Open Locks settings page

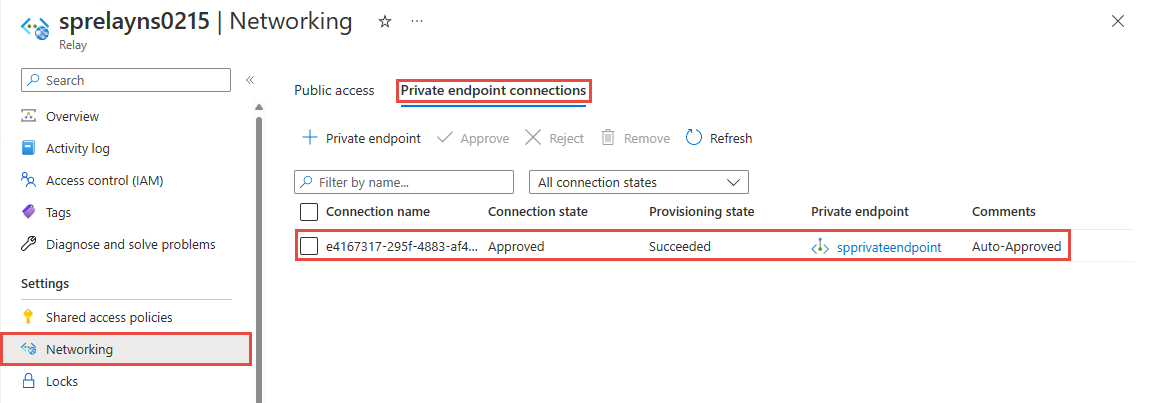(x=61, y=381)
